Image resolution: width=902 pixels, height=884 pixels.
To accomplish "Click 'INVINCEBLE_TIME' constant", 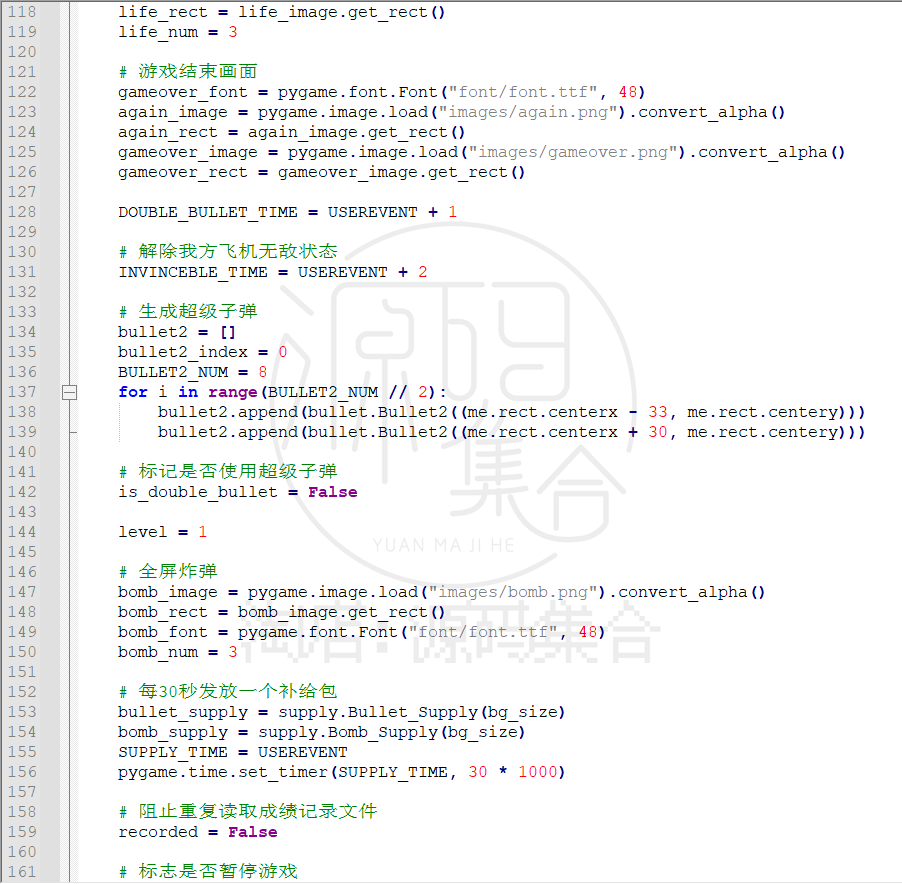I will [193, 272].
